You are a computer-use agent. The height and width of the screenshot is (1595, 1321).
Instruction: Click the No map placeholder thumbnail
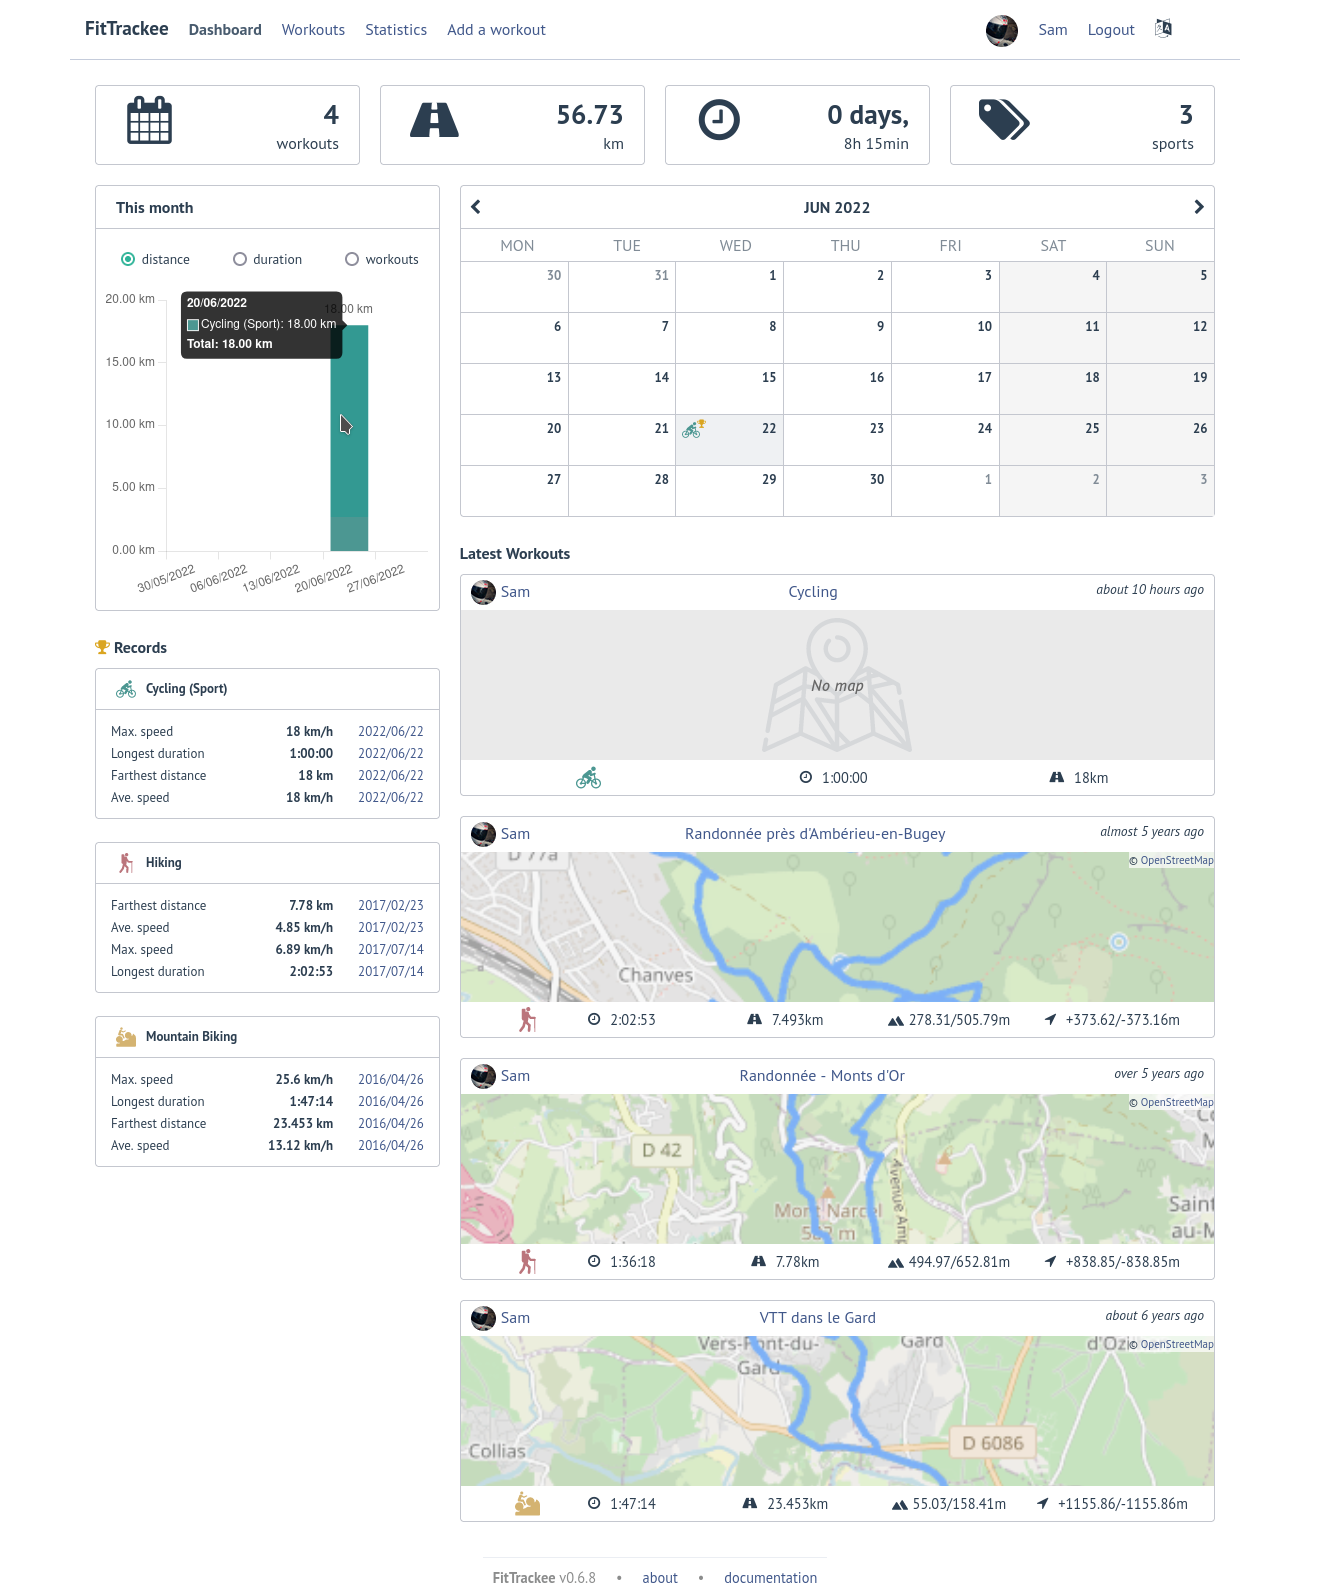(x=837, y=685)
